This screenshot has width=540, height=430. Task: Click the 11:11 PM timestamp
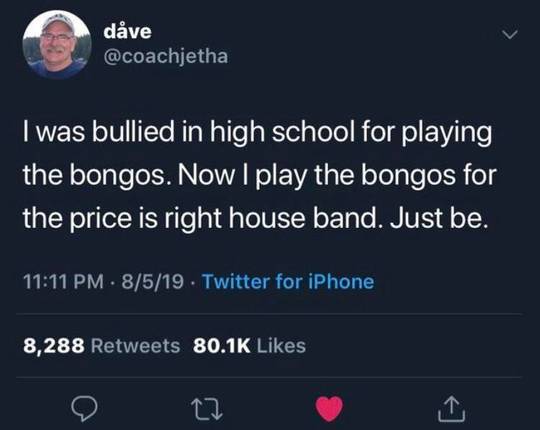[x=63, y=282]
